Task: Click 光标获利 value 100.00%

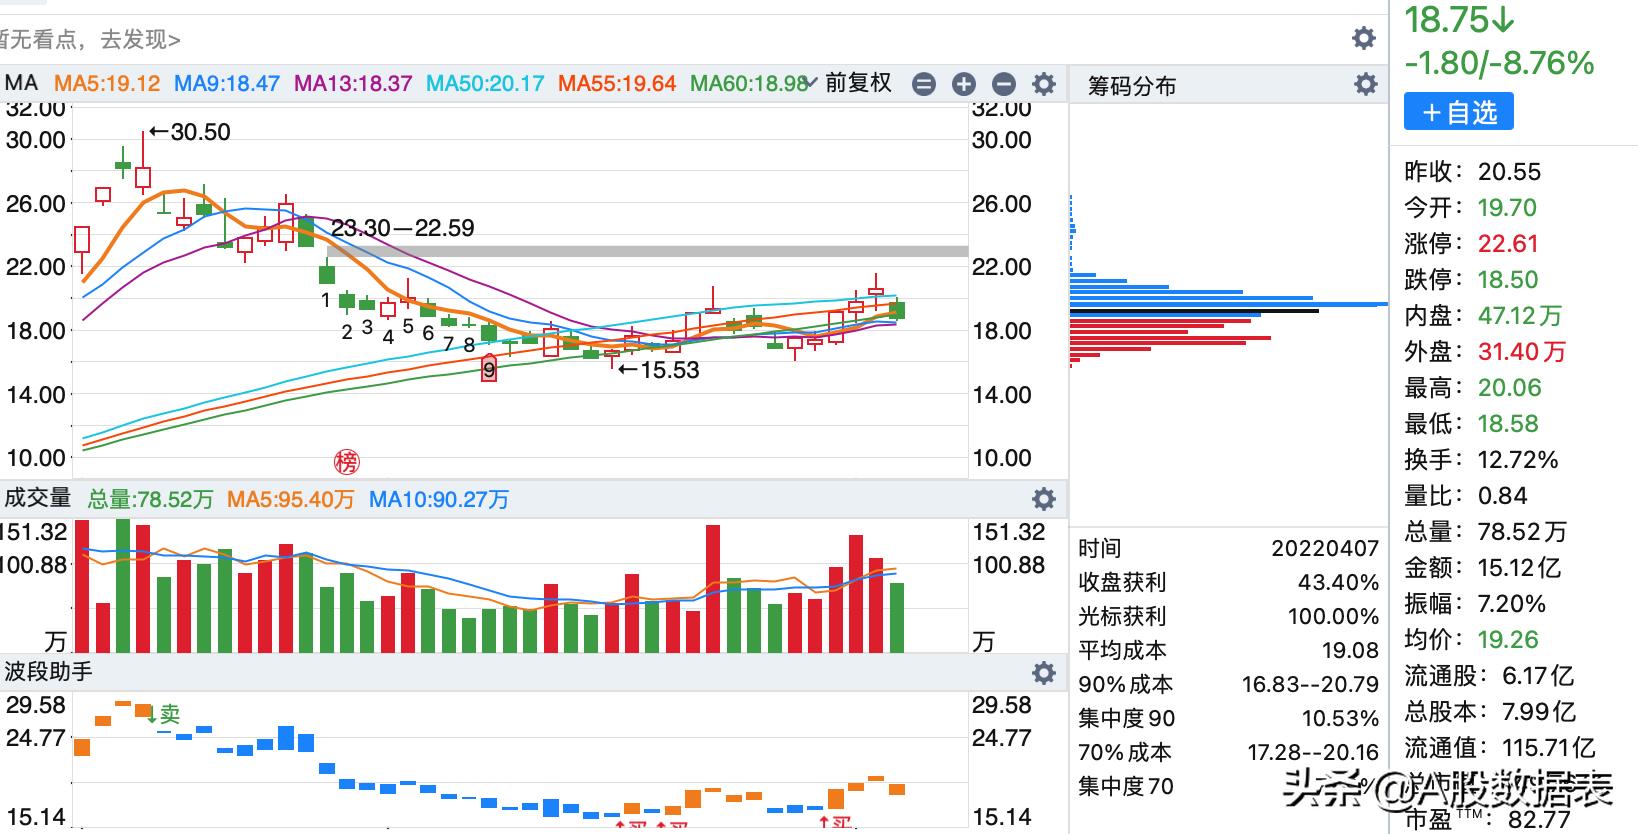Action: coord(1333,616)
